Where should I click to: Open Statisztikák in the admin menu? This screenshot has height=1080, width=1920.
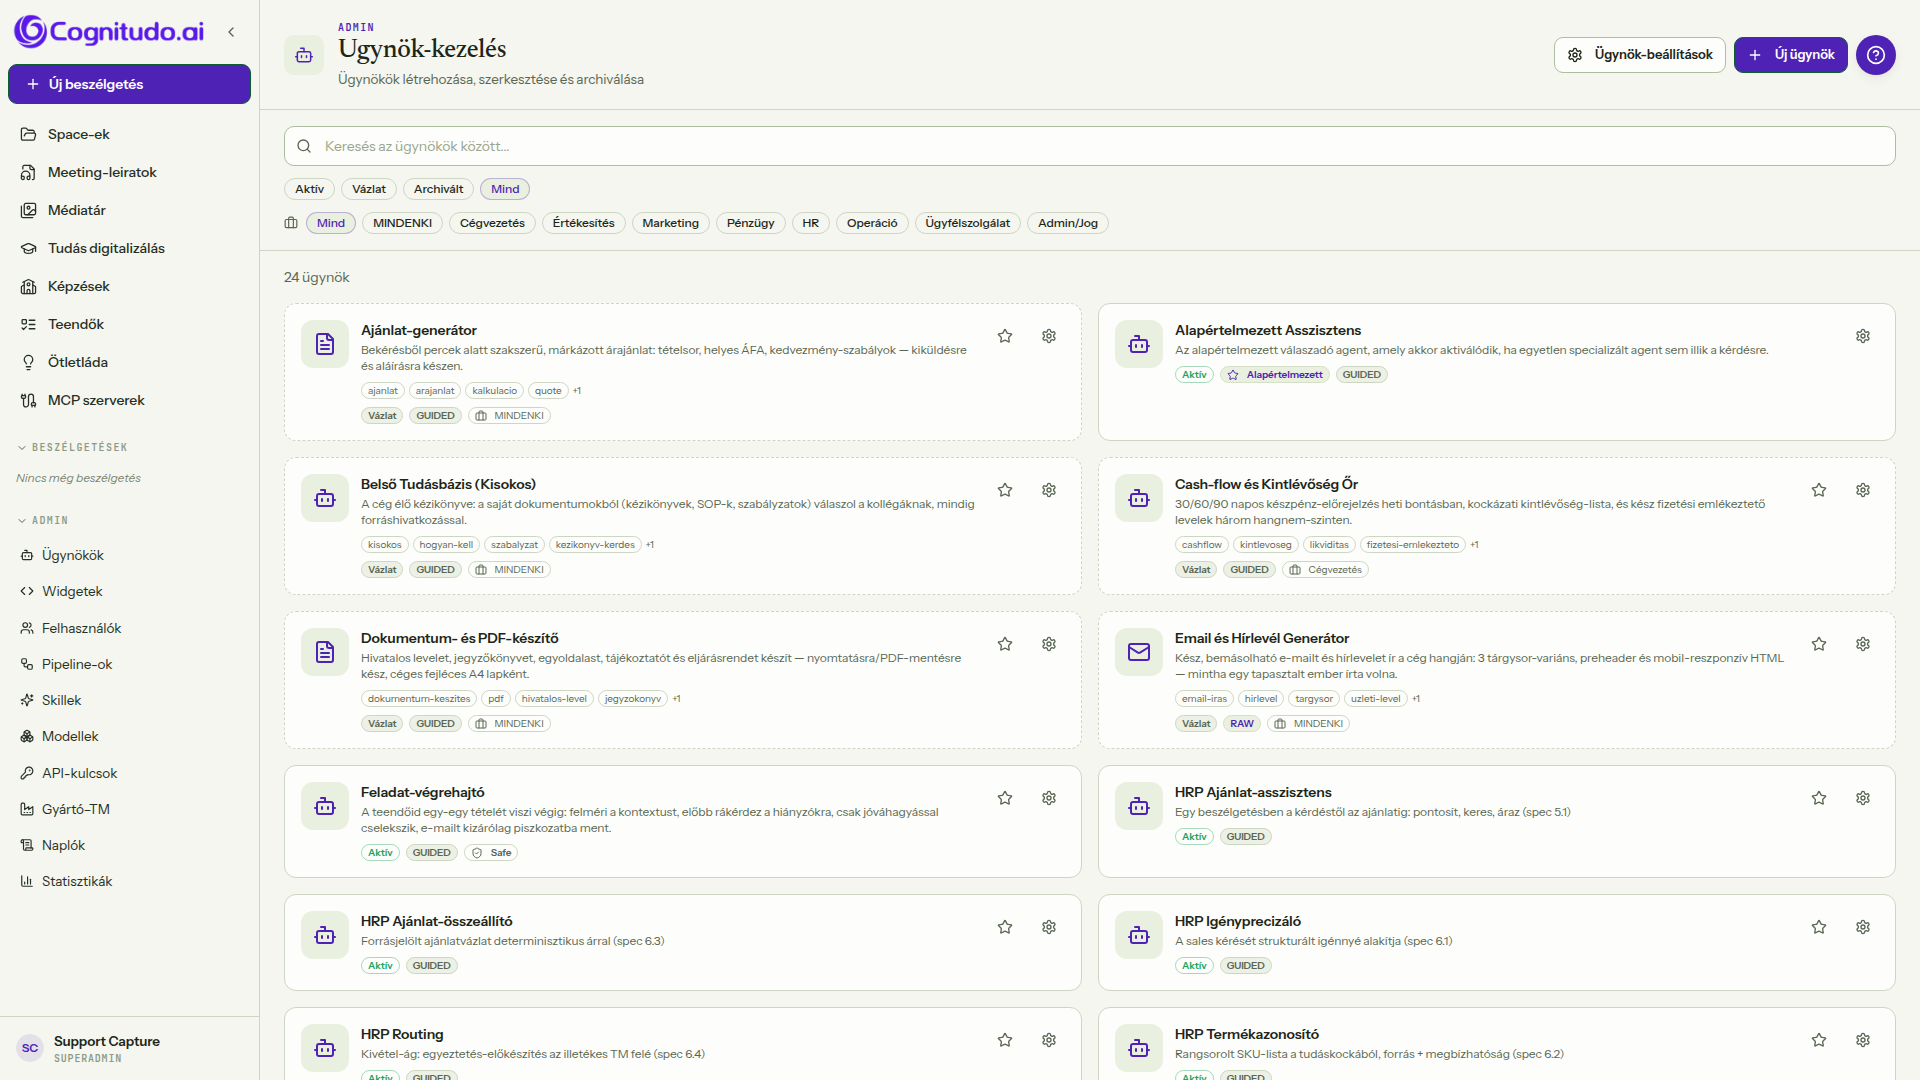point(77,881)
